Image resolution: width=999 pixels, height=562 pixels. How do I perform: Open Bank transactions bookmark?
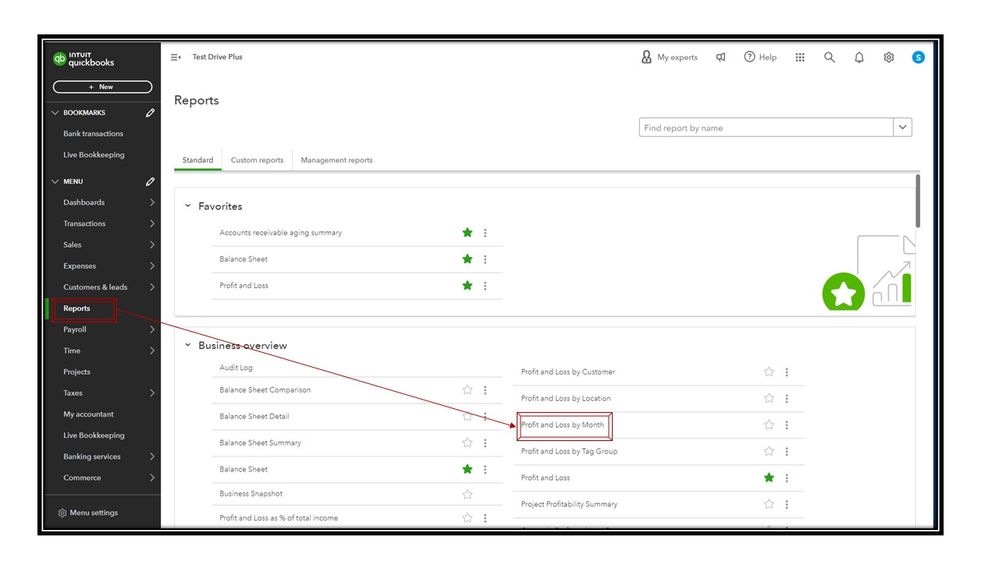(x=93, y=134)
